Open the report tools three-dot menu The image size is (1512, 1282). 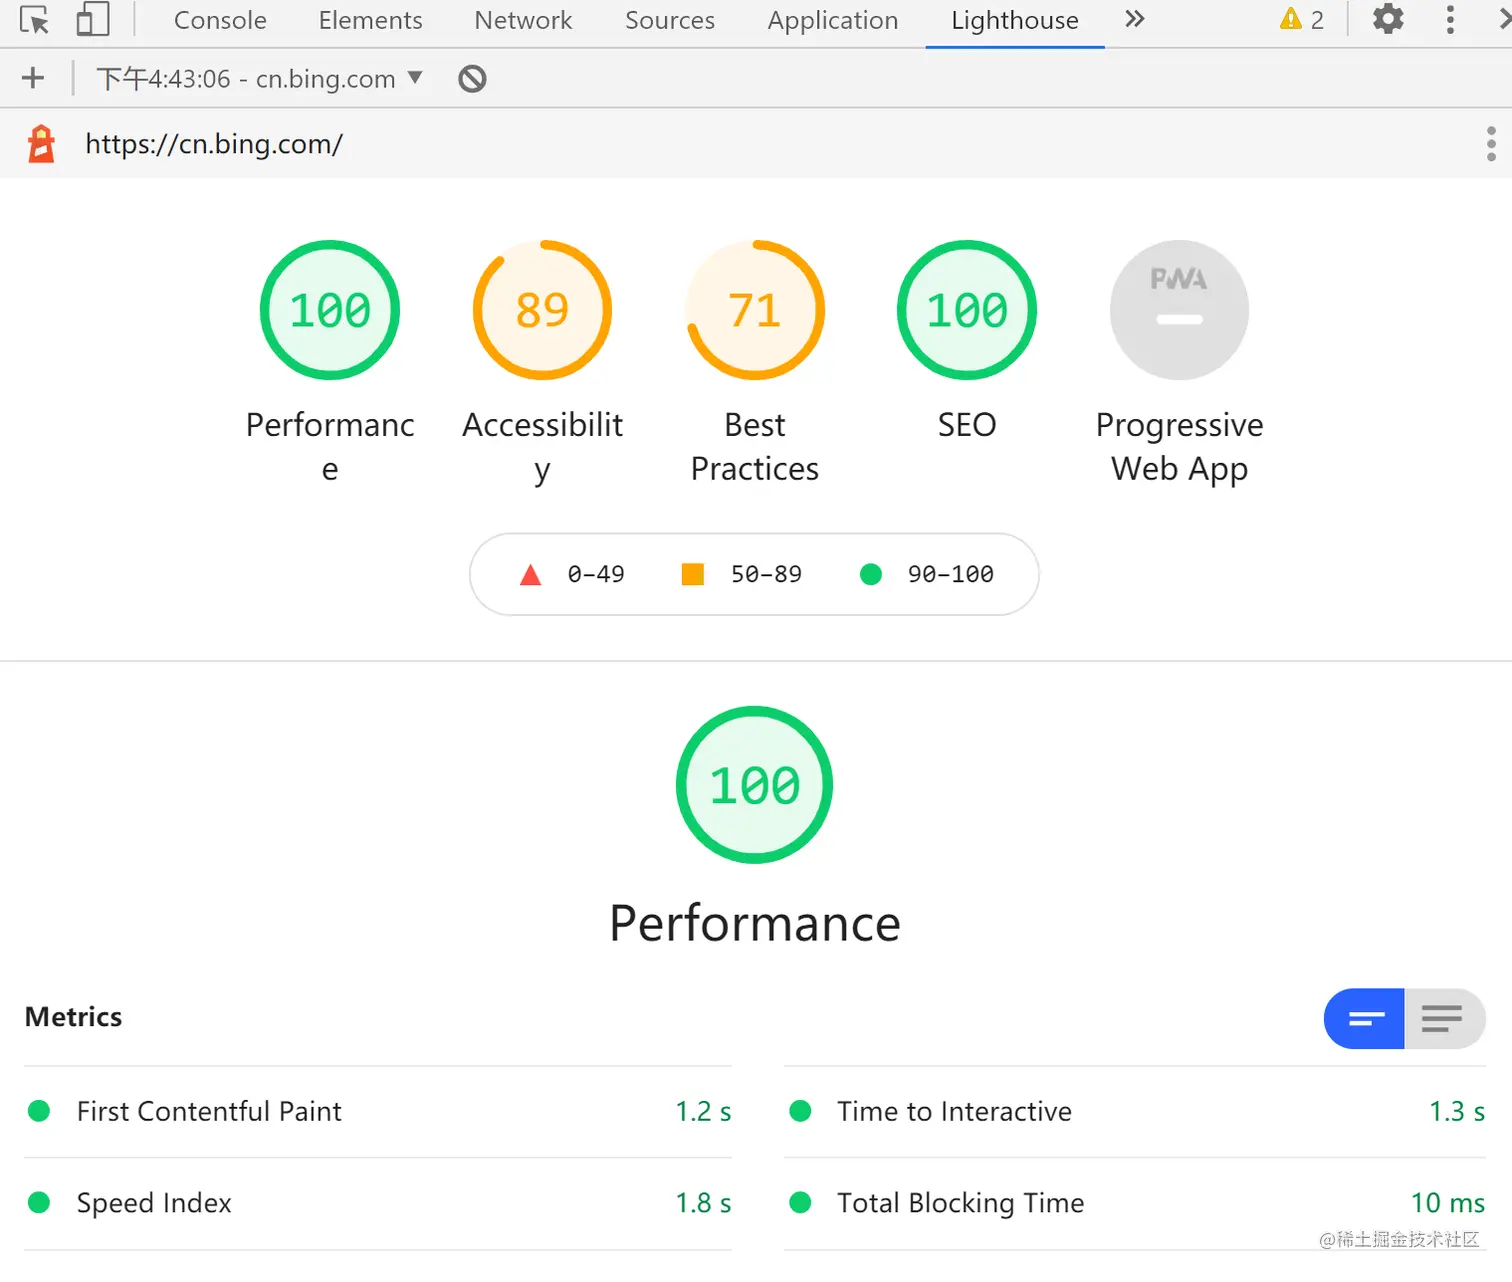tap(1491, 144)
